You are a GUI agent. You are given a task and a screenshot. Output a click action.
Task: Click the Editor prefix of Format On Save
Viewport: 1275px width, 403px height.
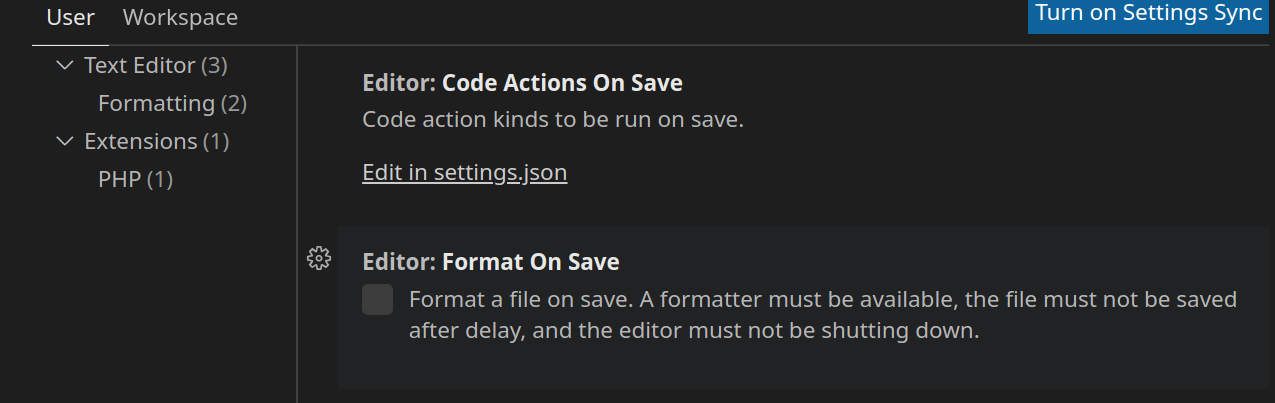pos(399,262)
